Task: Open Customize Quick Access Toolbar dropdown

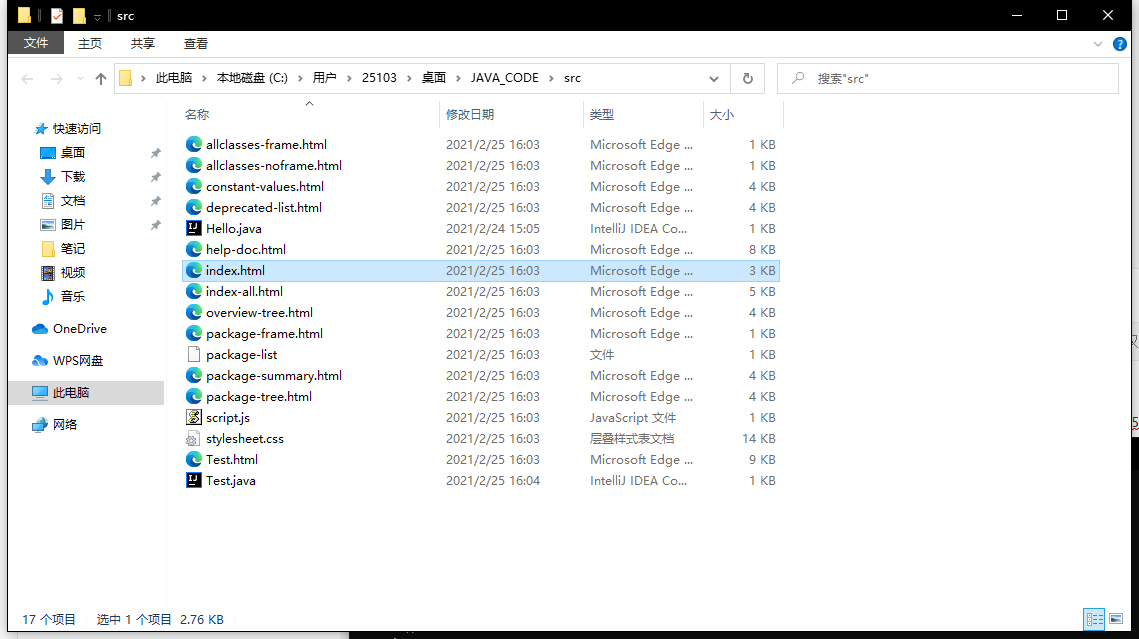Action: coord(97,16)
